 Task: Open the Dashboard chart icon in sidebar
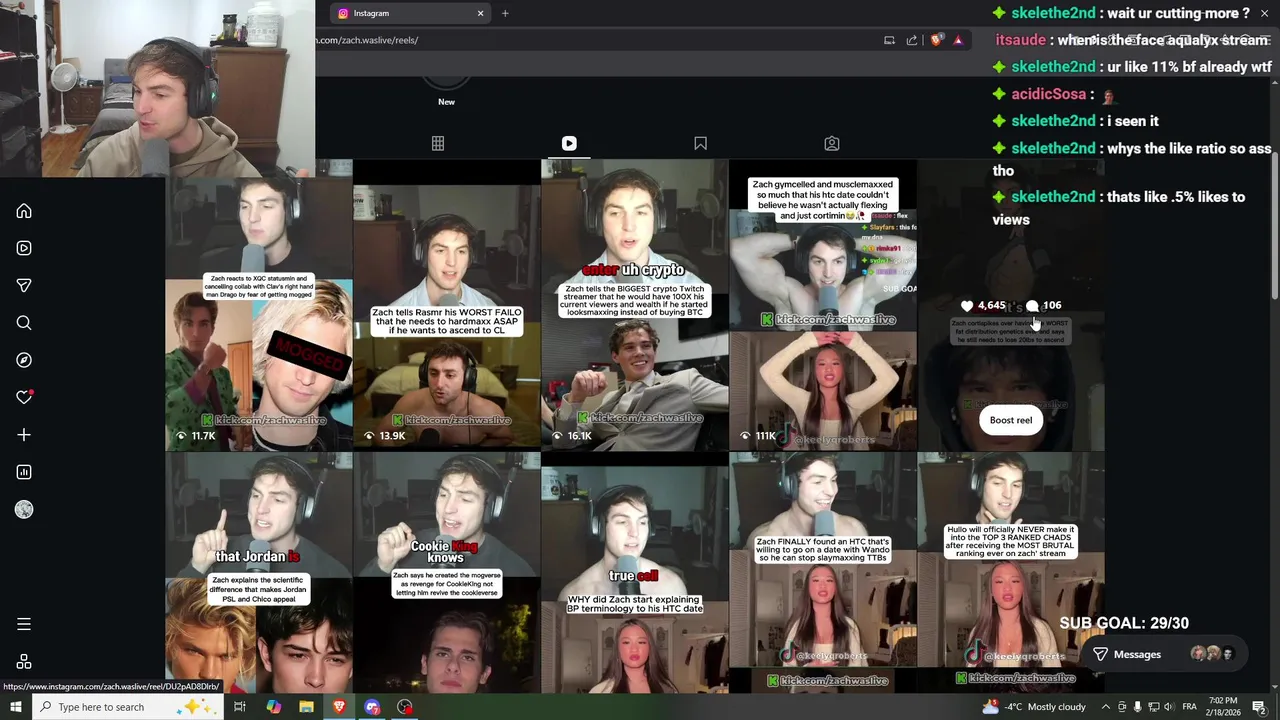tap(24, 472)
